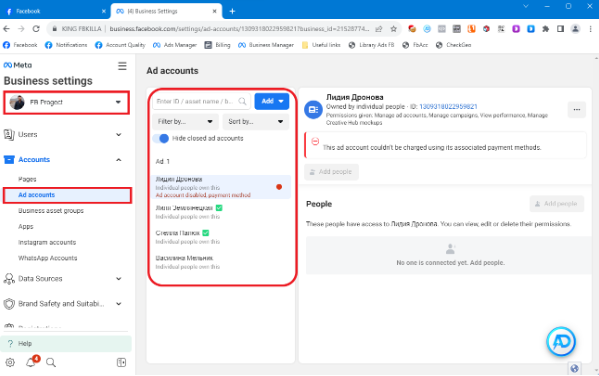The width and height of the screenshot is (599, 376).
Task: Expand the Users section chevron
Action: (118, 135)
